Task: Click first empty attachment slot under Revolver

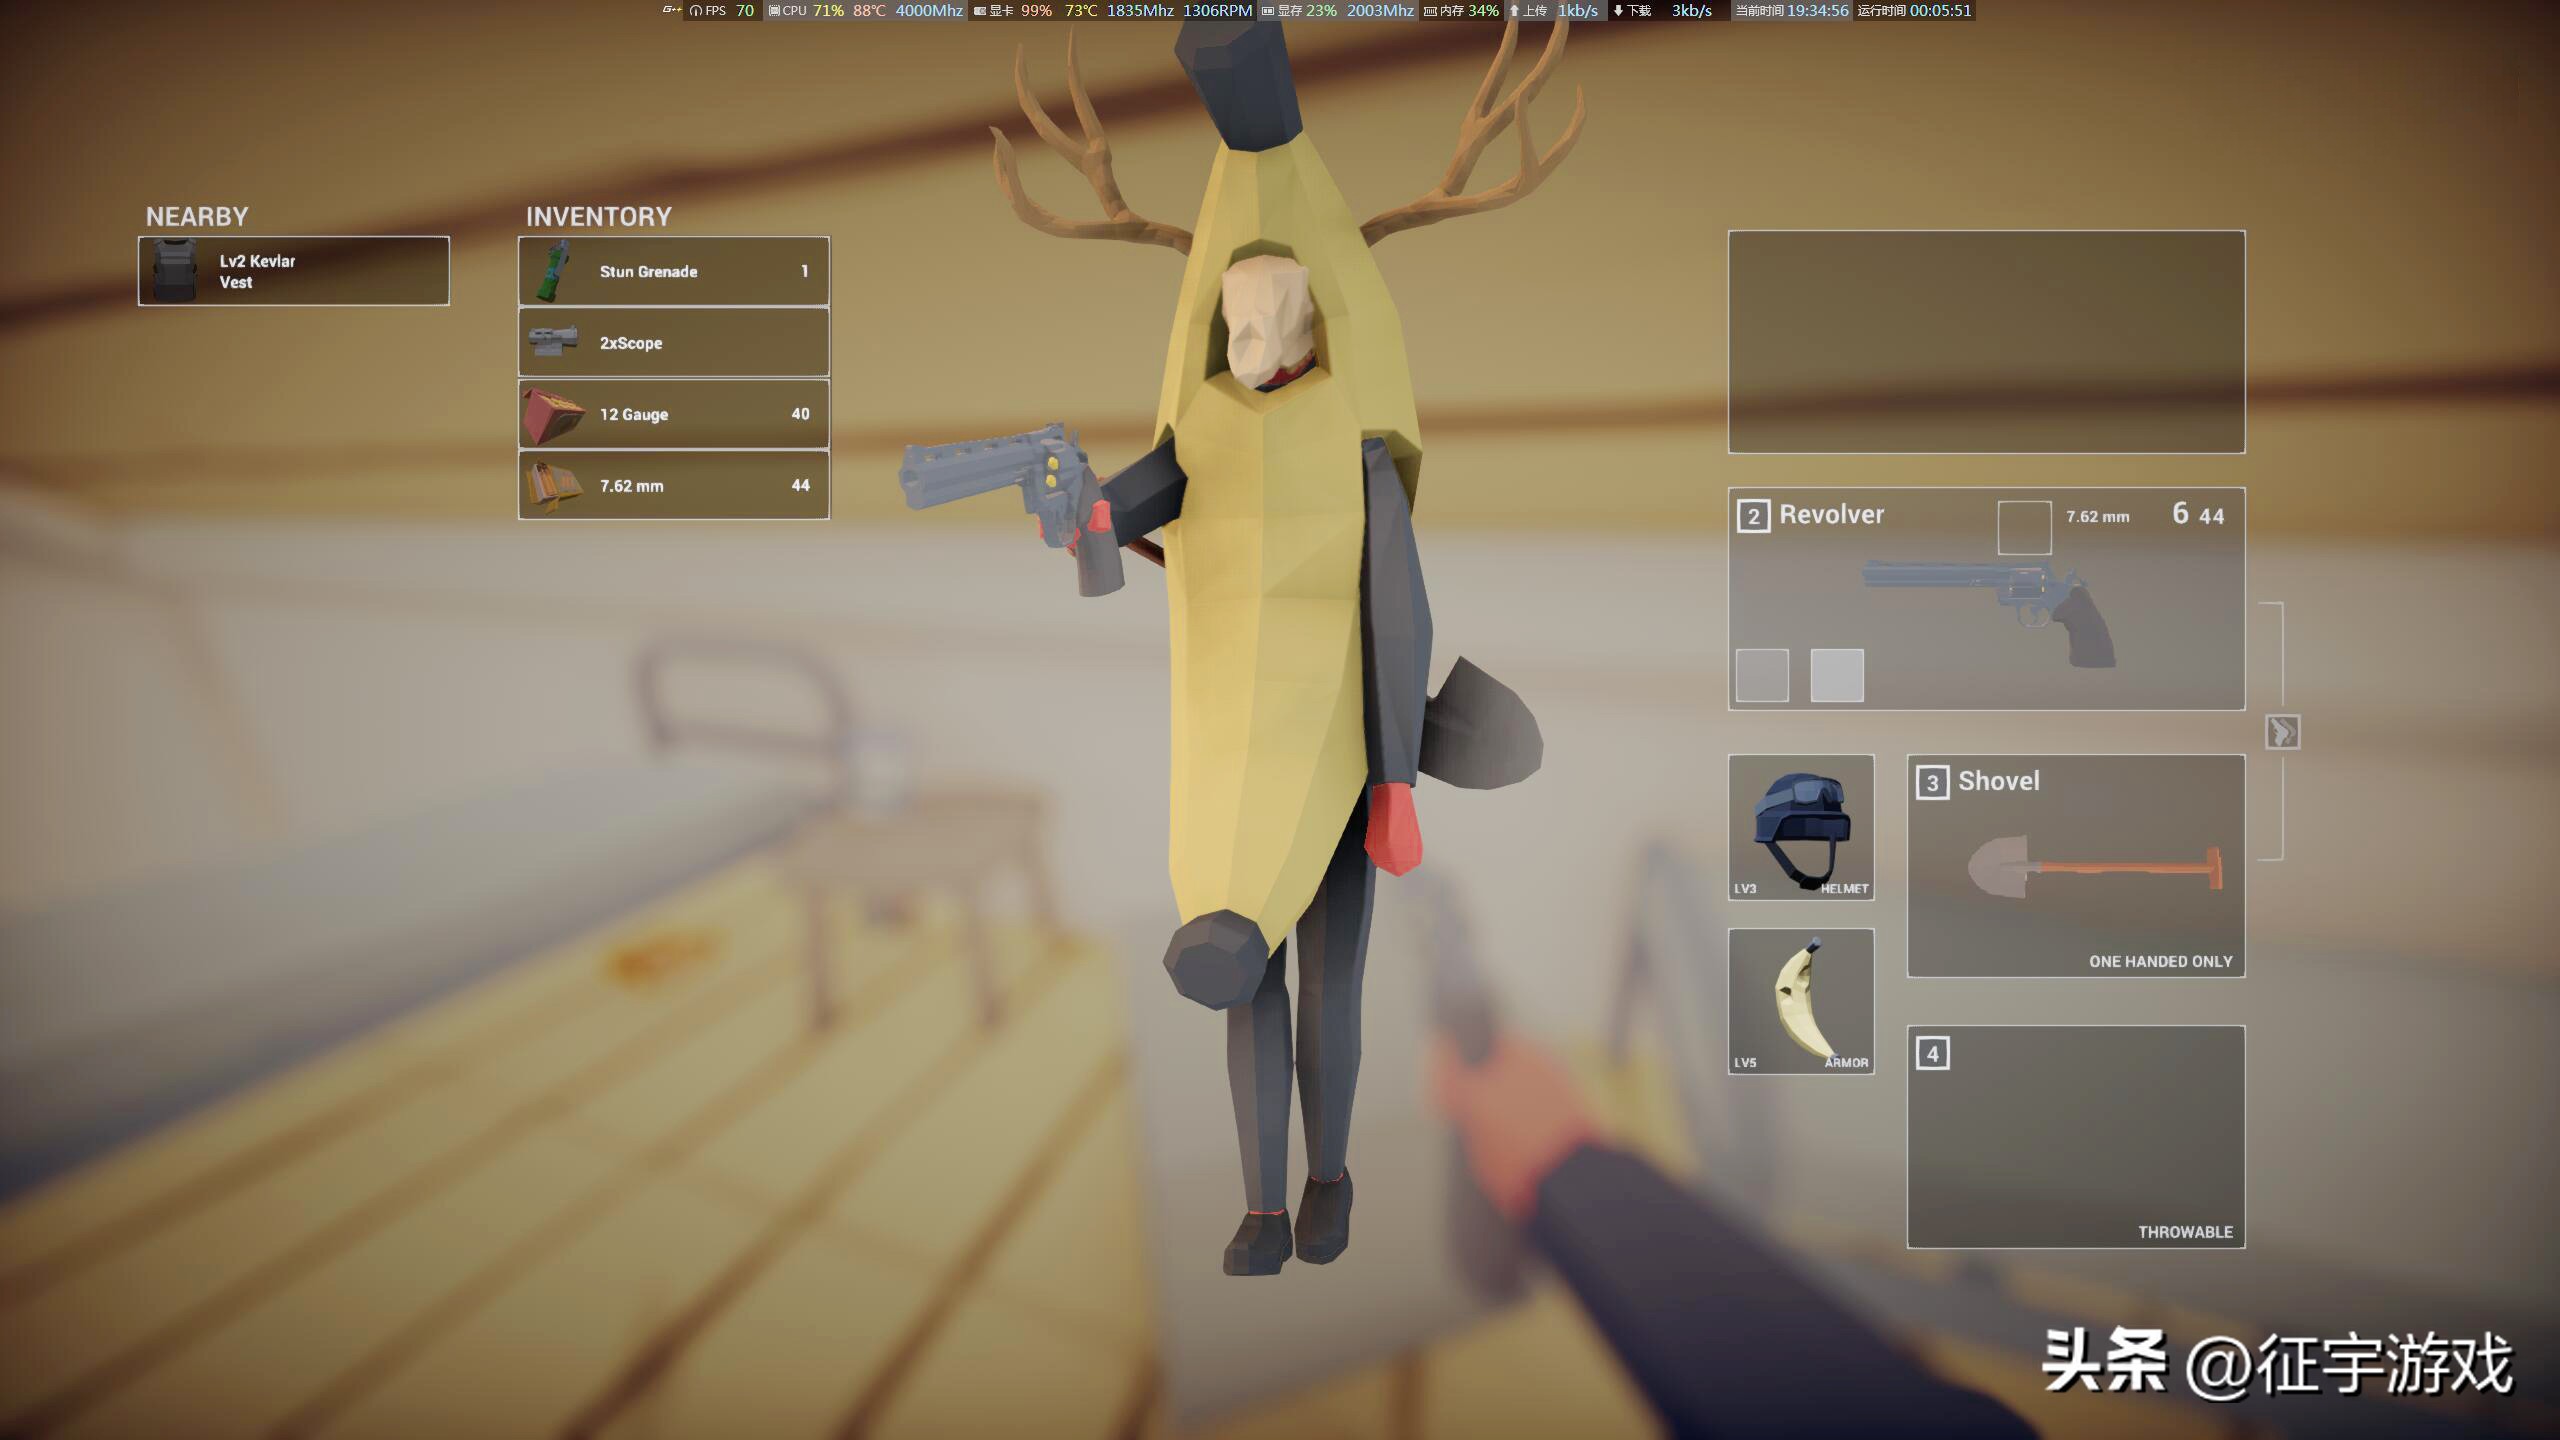Action: [1762, 675]
